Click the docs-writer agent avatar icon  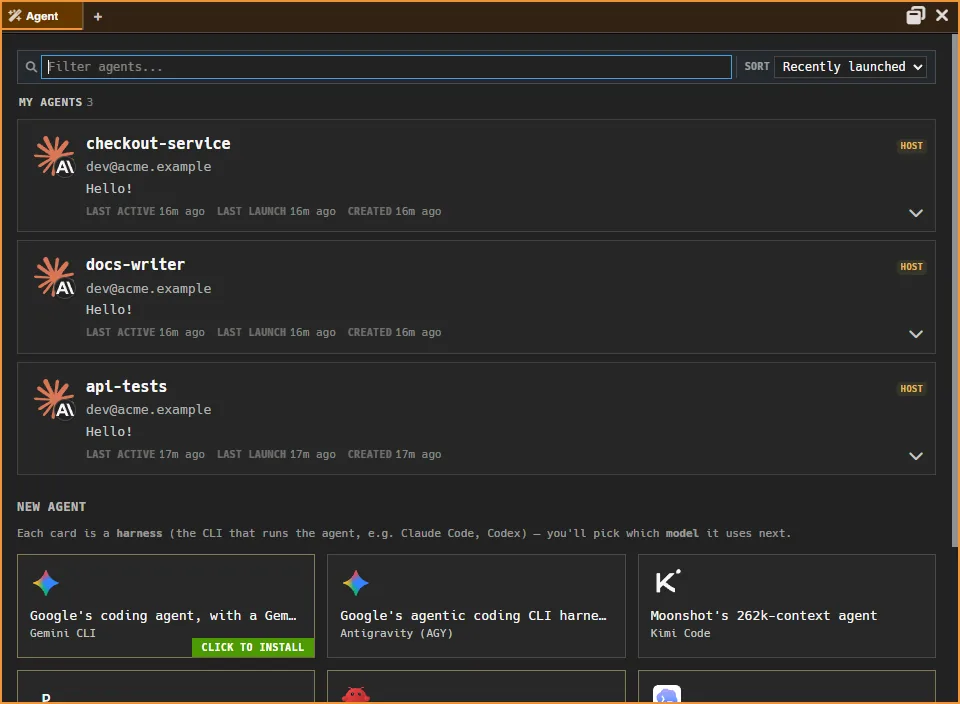point(54,277)
